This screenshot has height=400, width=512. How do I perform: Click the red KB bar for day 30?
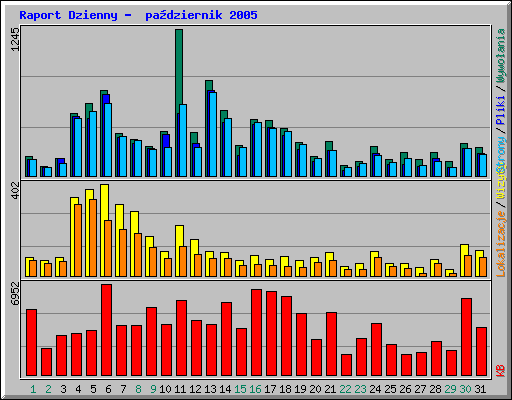(467, 337)
